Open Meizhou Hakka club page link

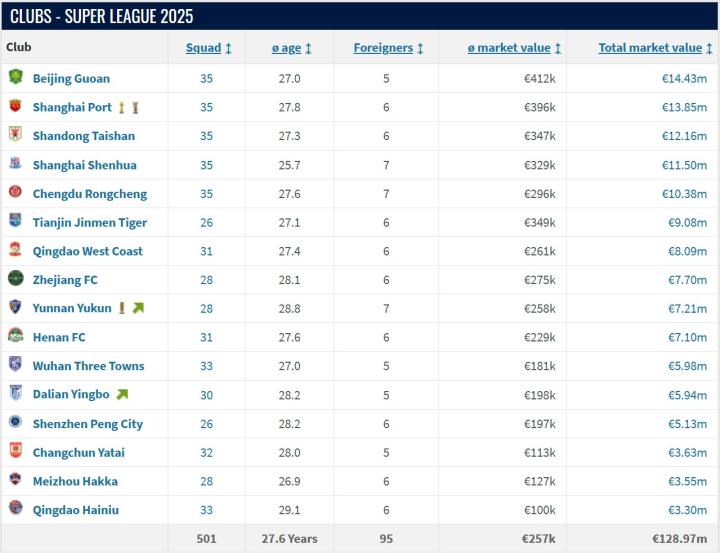(75, 481)
